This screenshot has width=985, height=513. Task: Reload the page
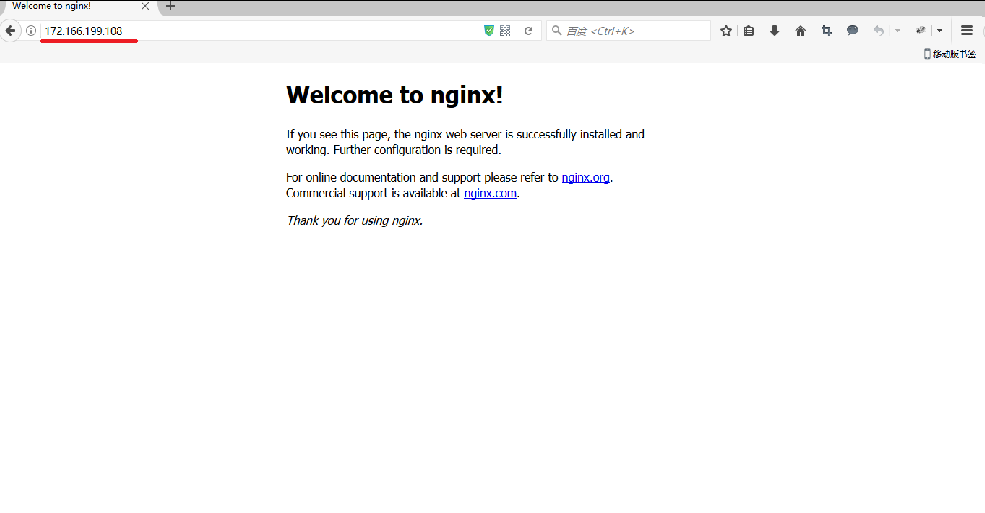[x=528, y=30]
